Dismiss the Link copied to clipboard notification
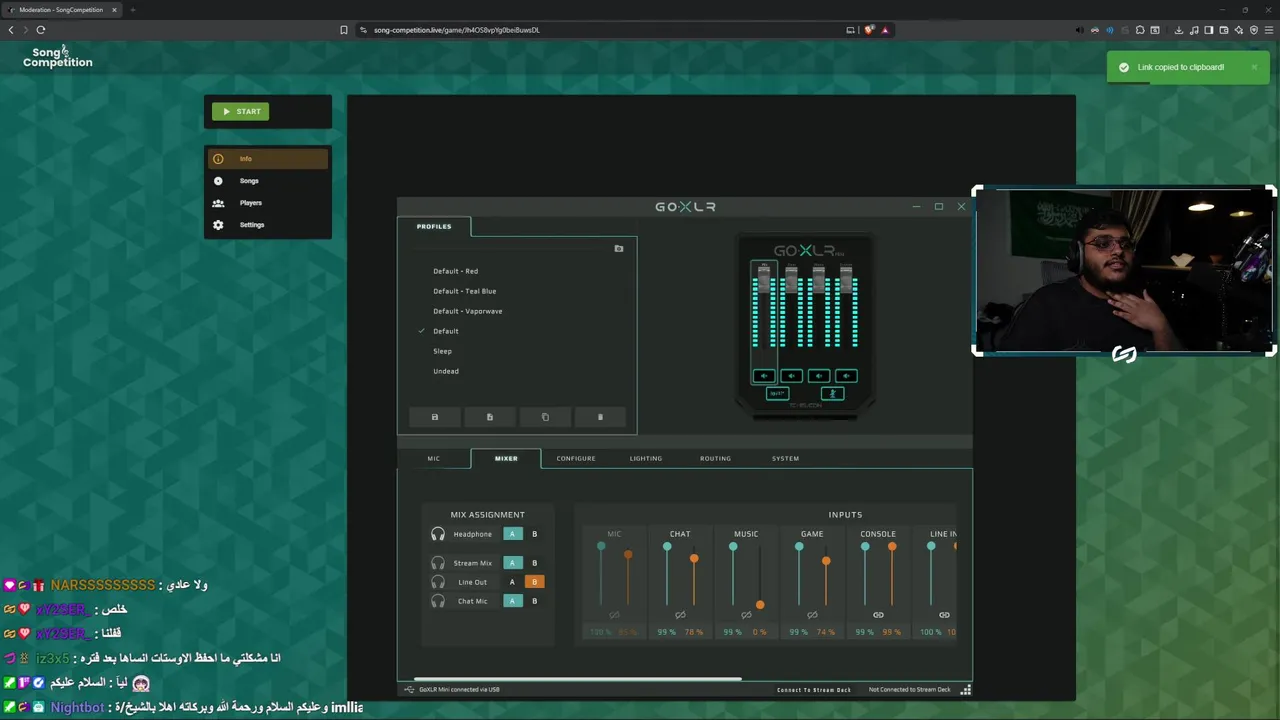The width and height of the screenshot is (1280, 720). coord(1254,67)
